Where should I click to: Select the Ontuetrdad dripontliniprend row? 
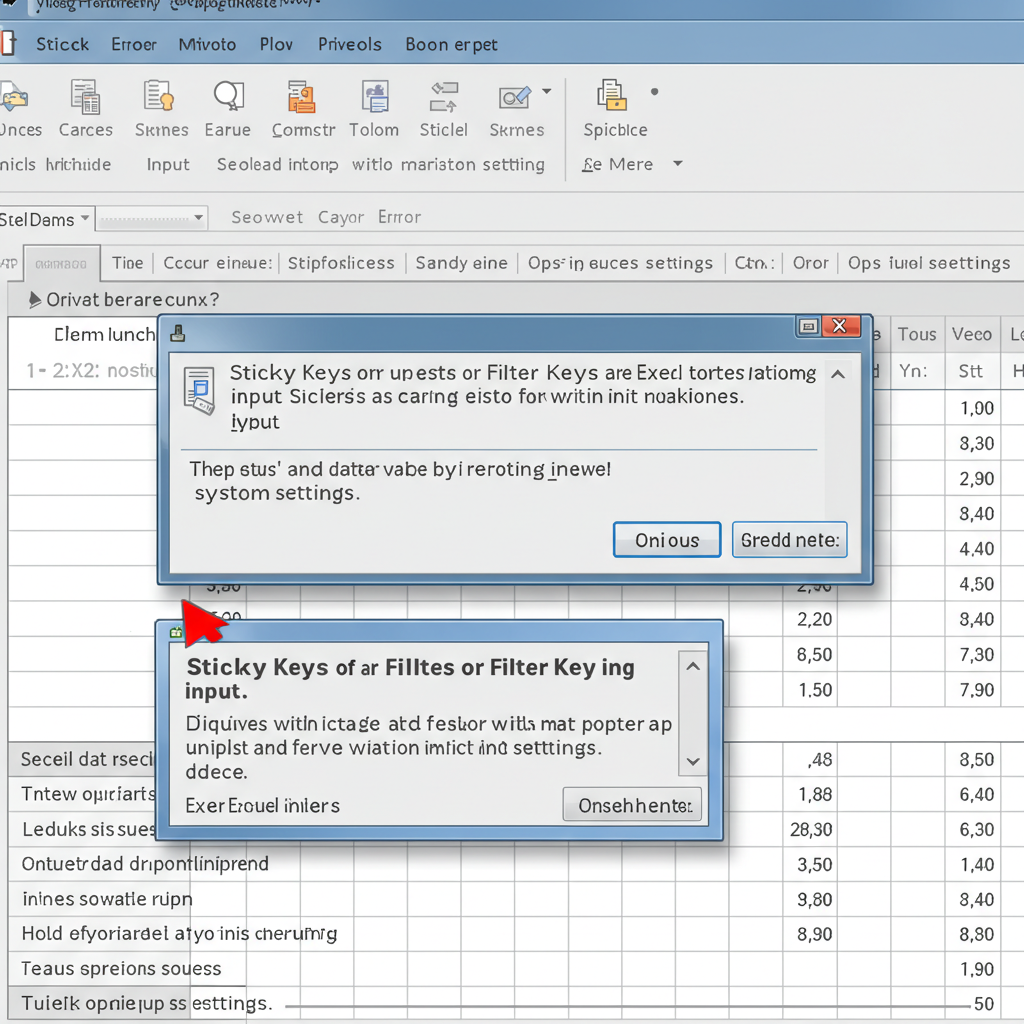(x=145, y=864)
